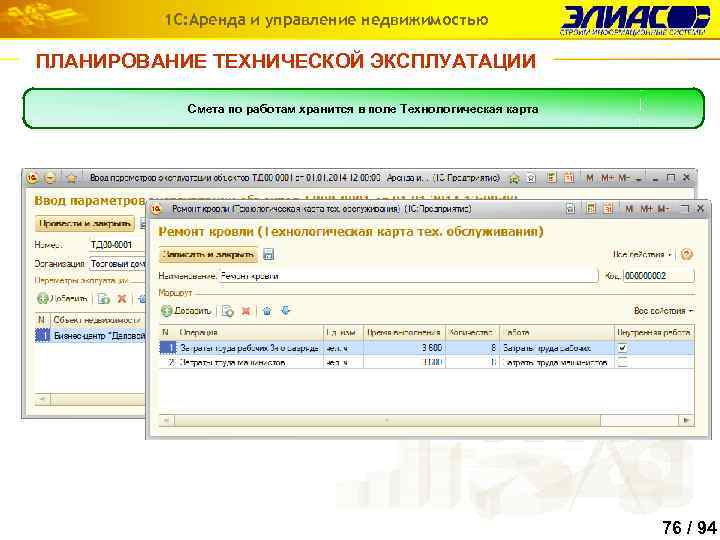Click Записать и закрыть button

[x=208, y=254]
